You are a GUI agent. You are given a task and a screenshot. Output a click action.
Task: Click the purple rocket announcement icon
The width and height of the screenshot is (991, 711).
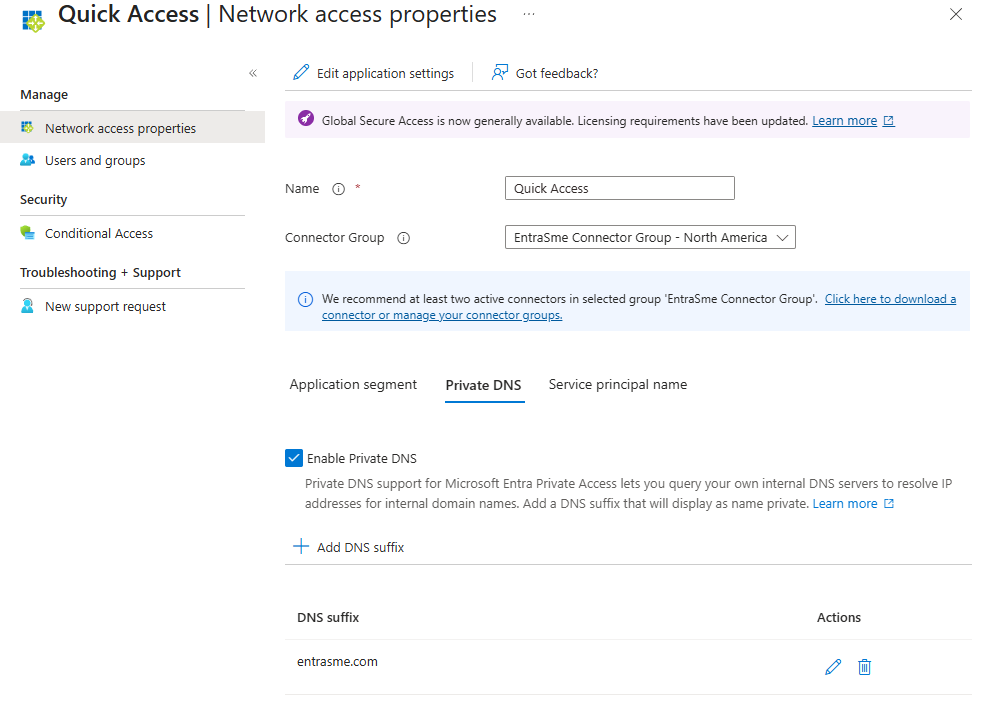click(306, 118)
